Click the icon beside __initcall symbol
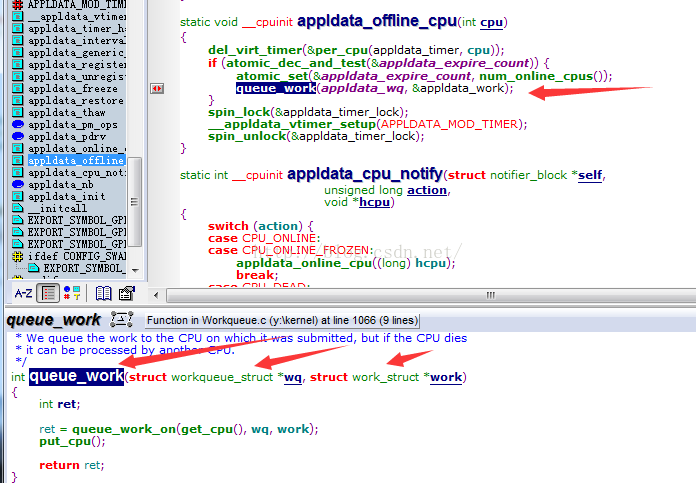Viewport: 696px width, 483px height. click(x=17, y=208)
